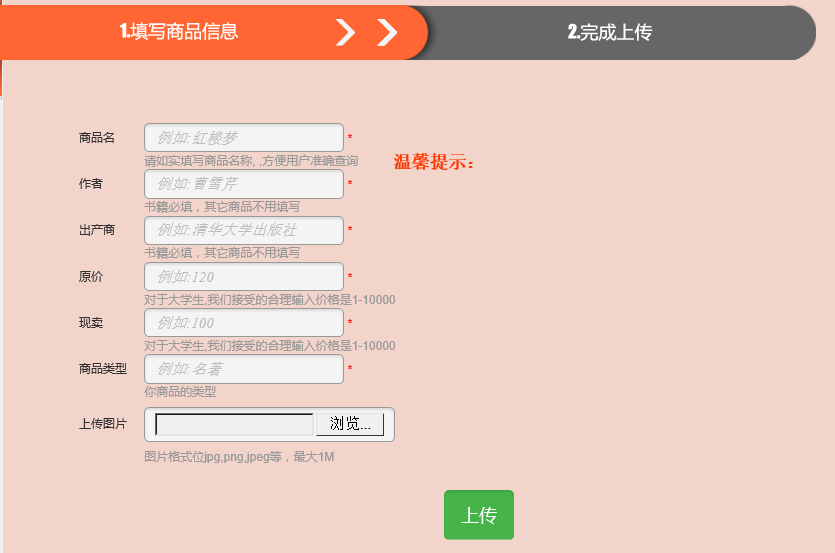Screen dimensions: 835x553
Task: Click the 2.完成上传 step tab
Action: (x=610, y=32)
